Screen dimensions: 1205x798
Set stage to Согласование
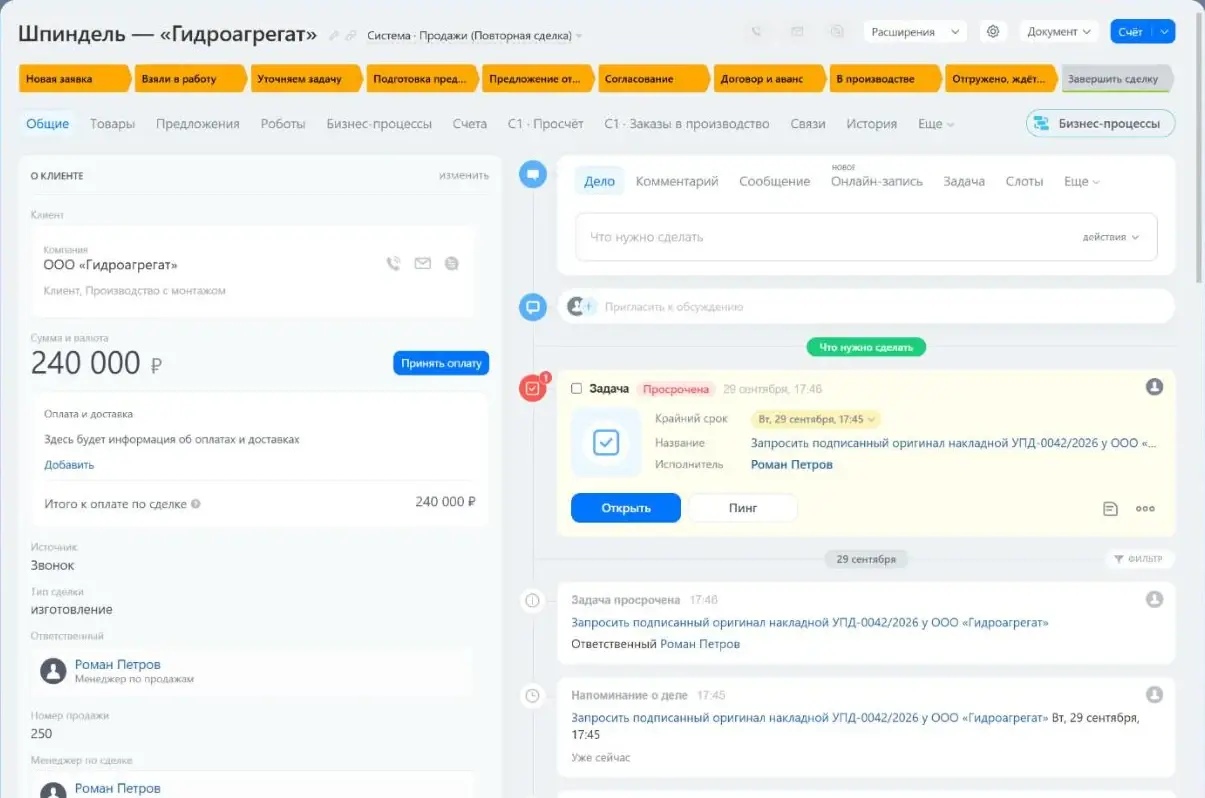click(x=654, y=78)
